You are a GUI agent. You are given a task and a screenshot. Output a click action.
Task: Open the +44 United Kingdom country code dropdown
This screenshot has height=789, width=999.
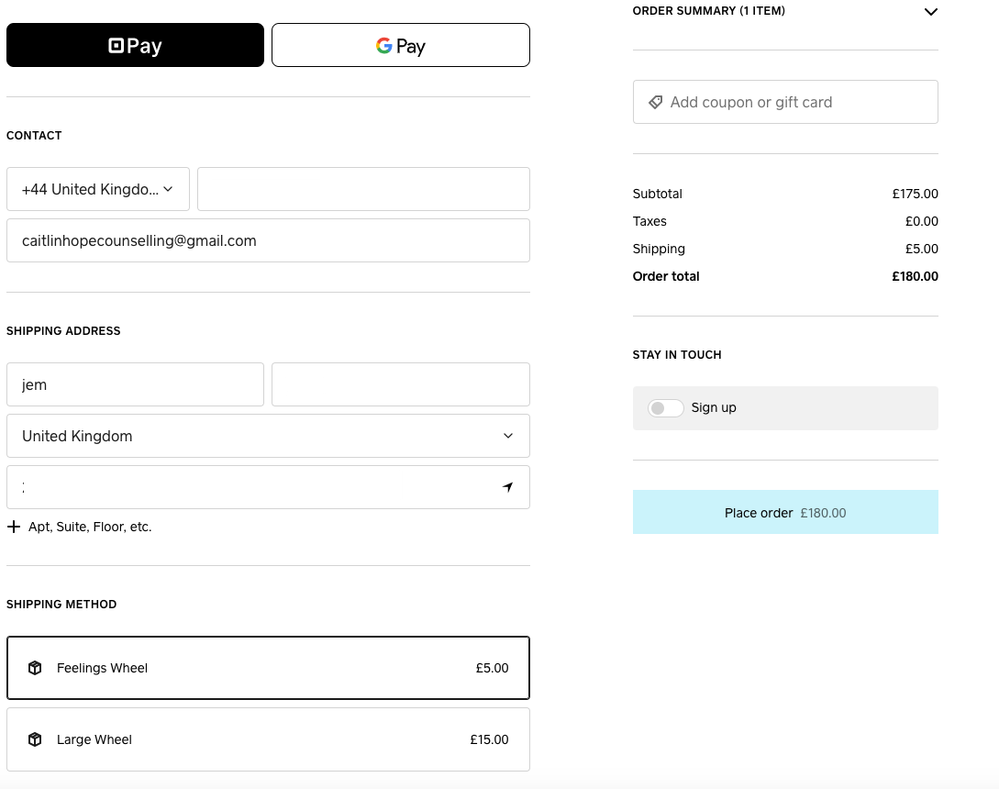pos(98,189)
